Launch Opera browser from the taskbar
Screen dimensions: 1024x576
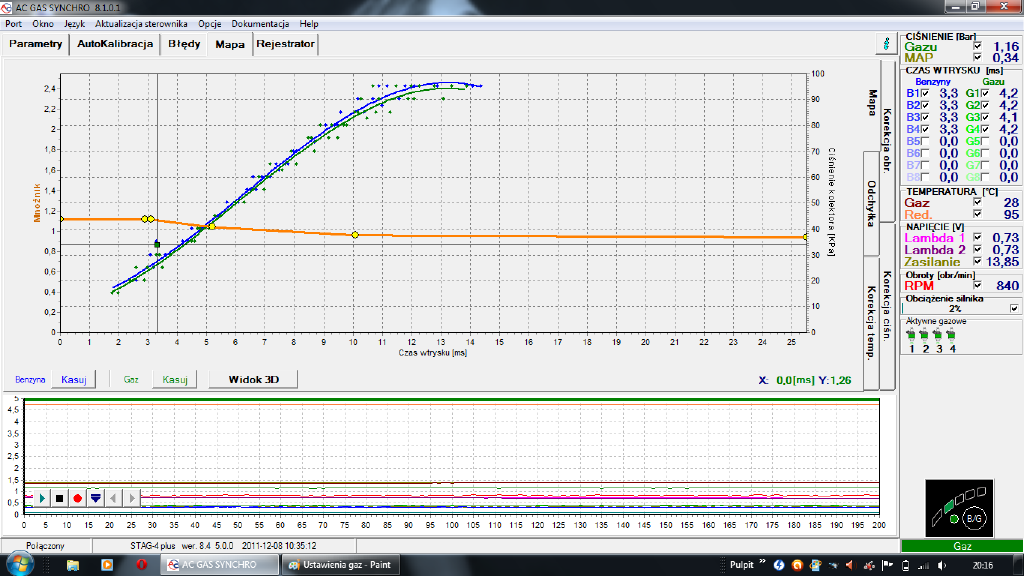click(141, 565)
